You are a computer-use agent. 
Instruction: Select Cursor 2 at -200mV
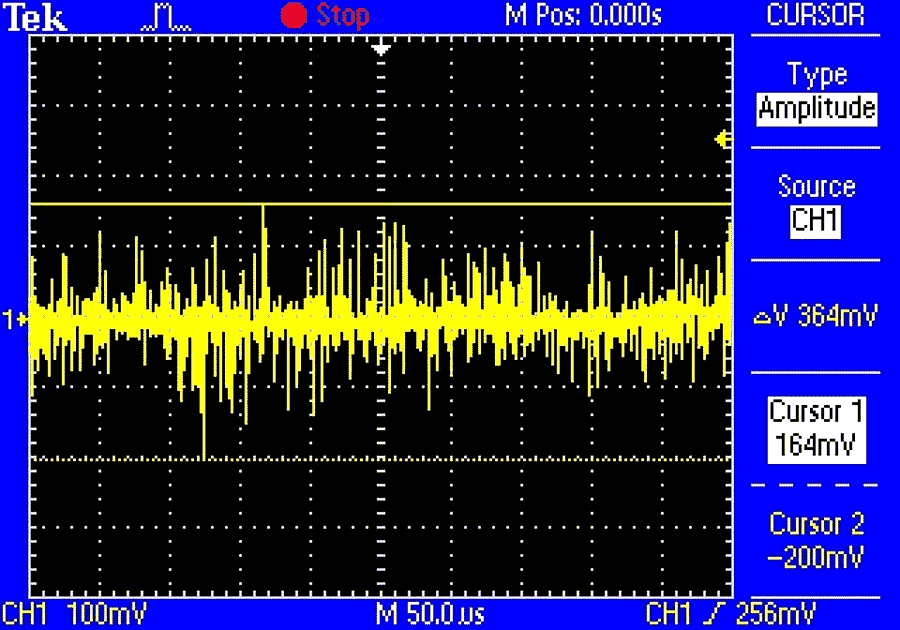tap(816, 540)
